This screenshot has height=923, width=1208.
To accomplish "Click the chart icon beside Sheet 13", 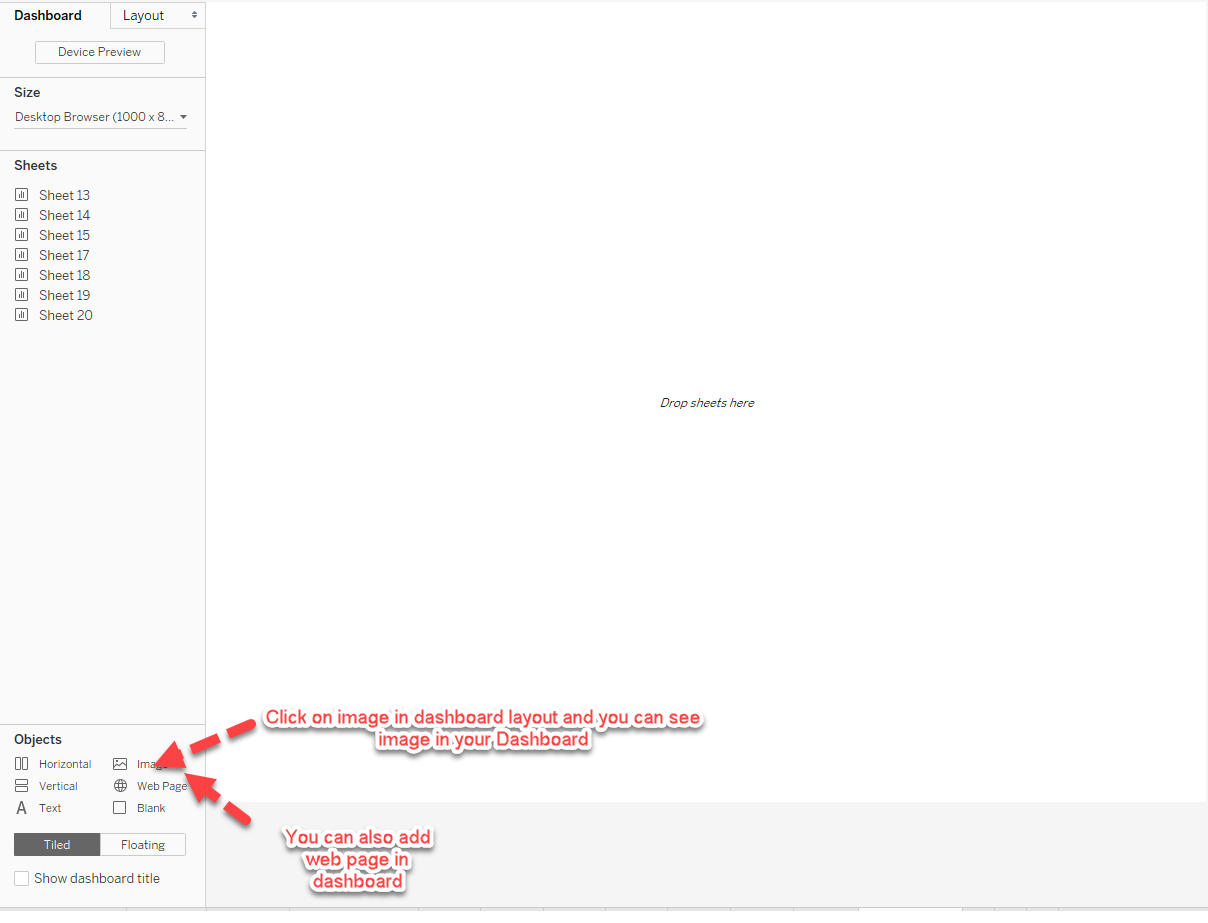I will [x=21, y=195].
